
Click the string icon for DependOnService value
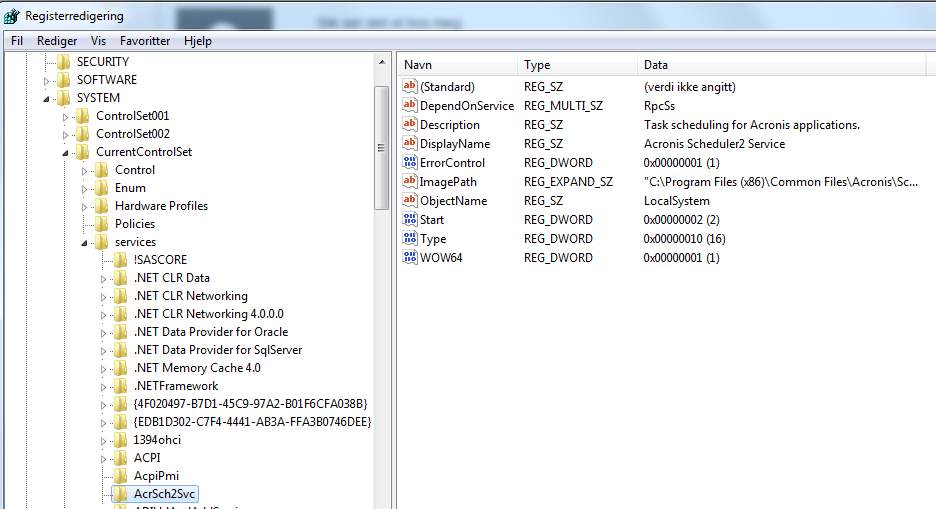pos(410,105)
